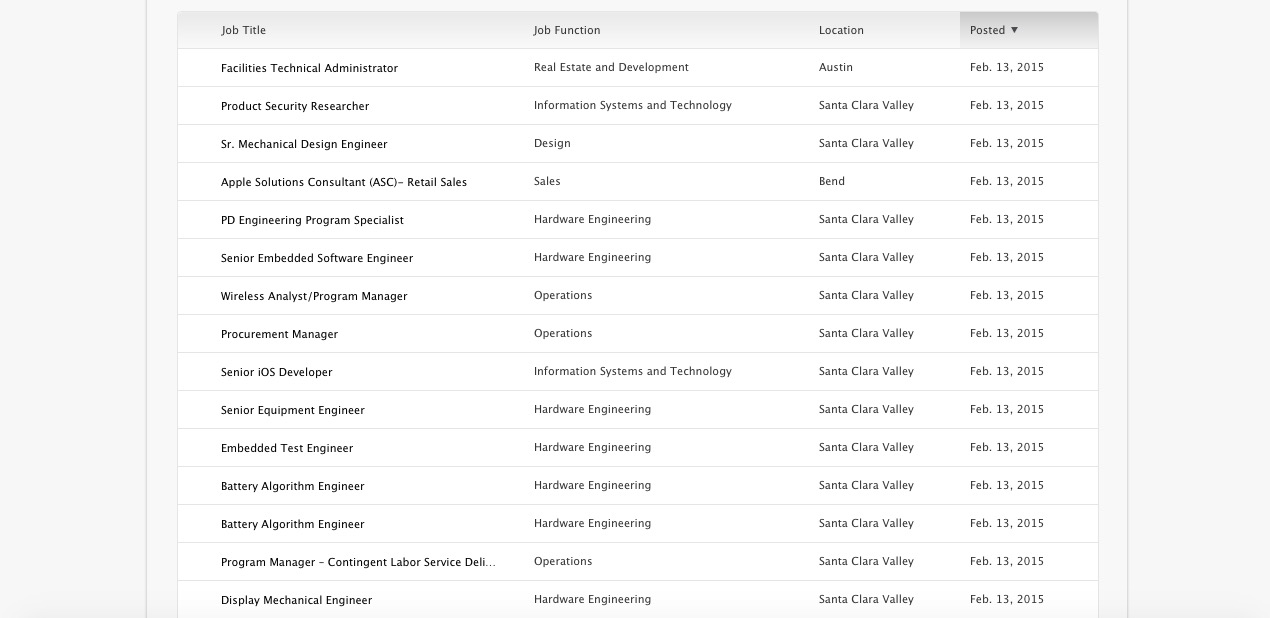Open Display Mechanical Engineer job

tap(296, 600)
